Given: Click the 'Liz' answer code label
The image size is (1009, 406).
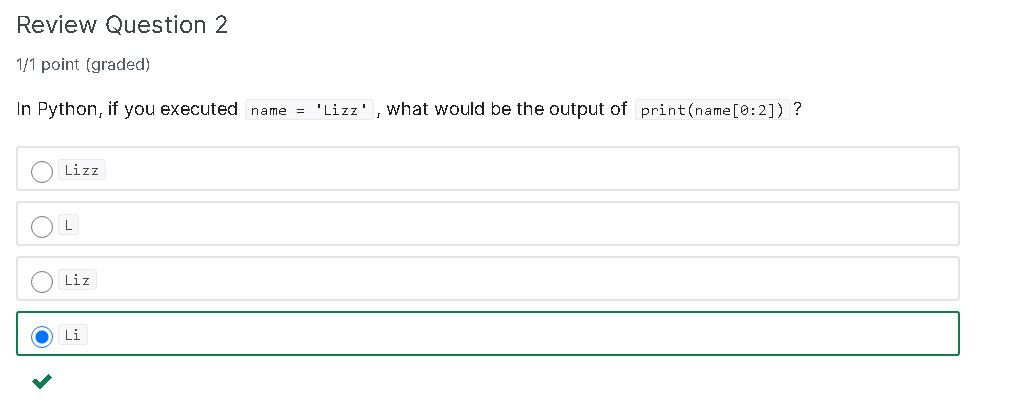Looking at the screenshot, I should point(77,280).
